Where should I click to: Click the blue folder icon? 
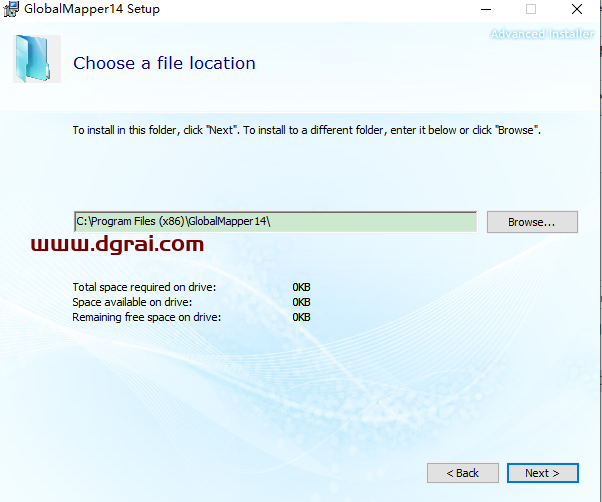pos(36,59)
